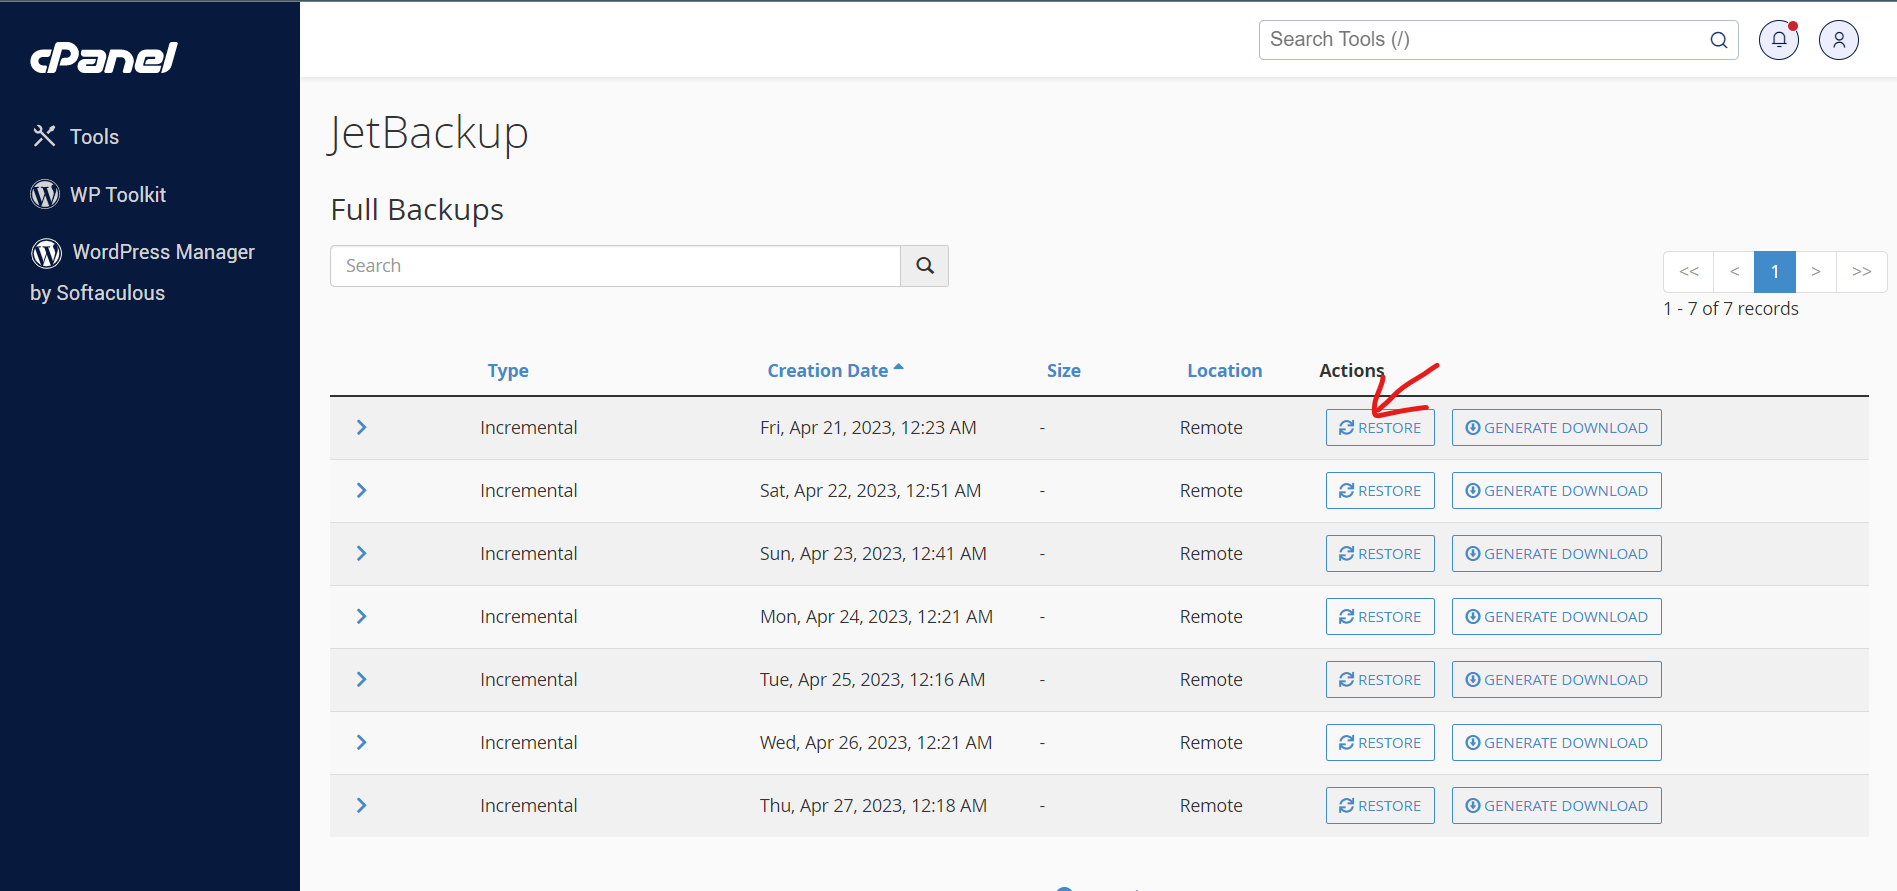
Task: Expand the Thu, Apr 27 backup row
Action: (x=362, y=805)
